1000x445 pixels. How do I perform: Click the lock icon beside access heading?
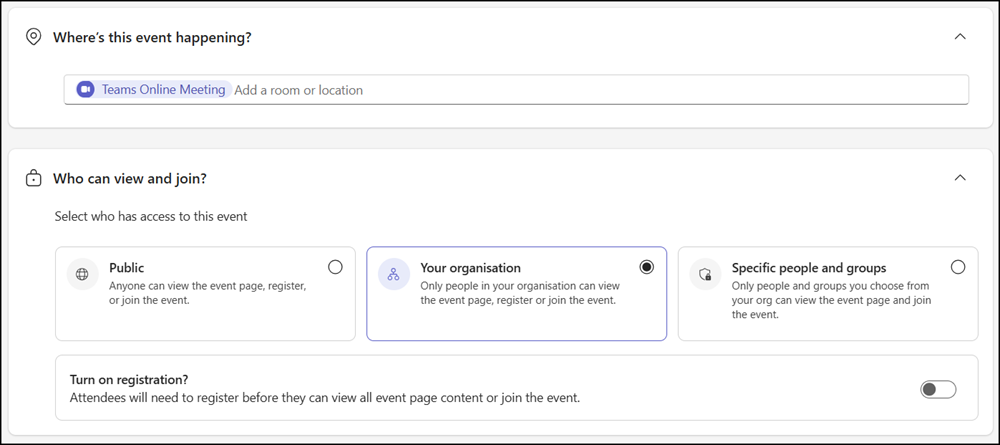coord(33,178)
